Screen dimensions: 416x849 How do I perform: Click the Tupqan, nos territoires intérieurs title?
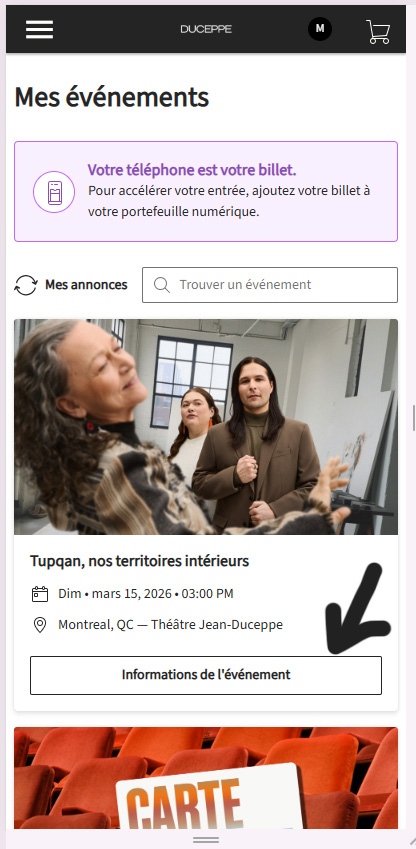(x=140, y=561)
